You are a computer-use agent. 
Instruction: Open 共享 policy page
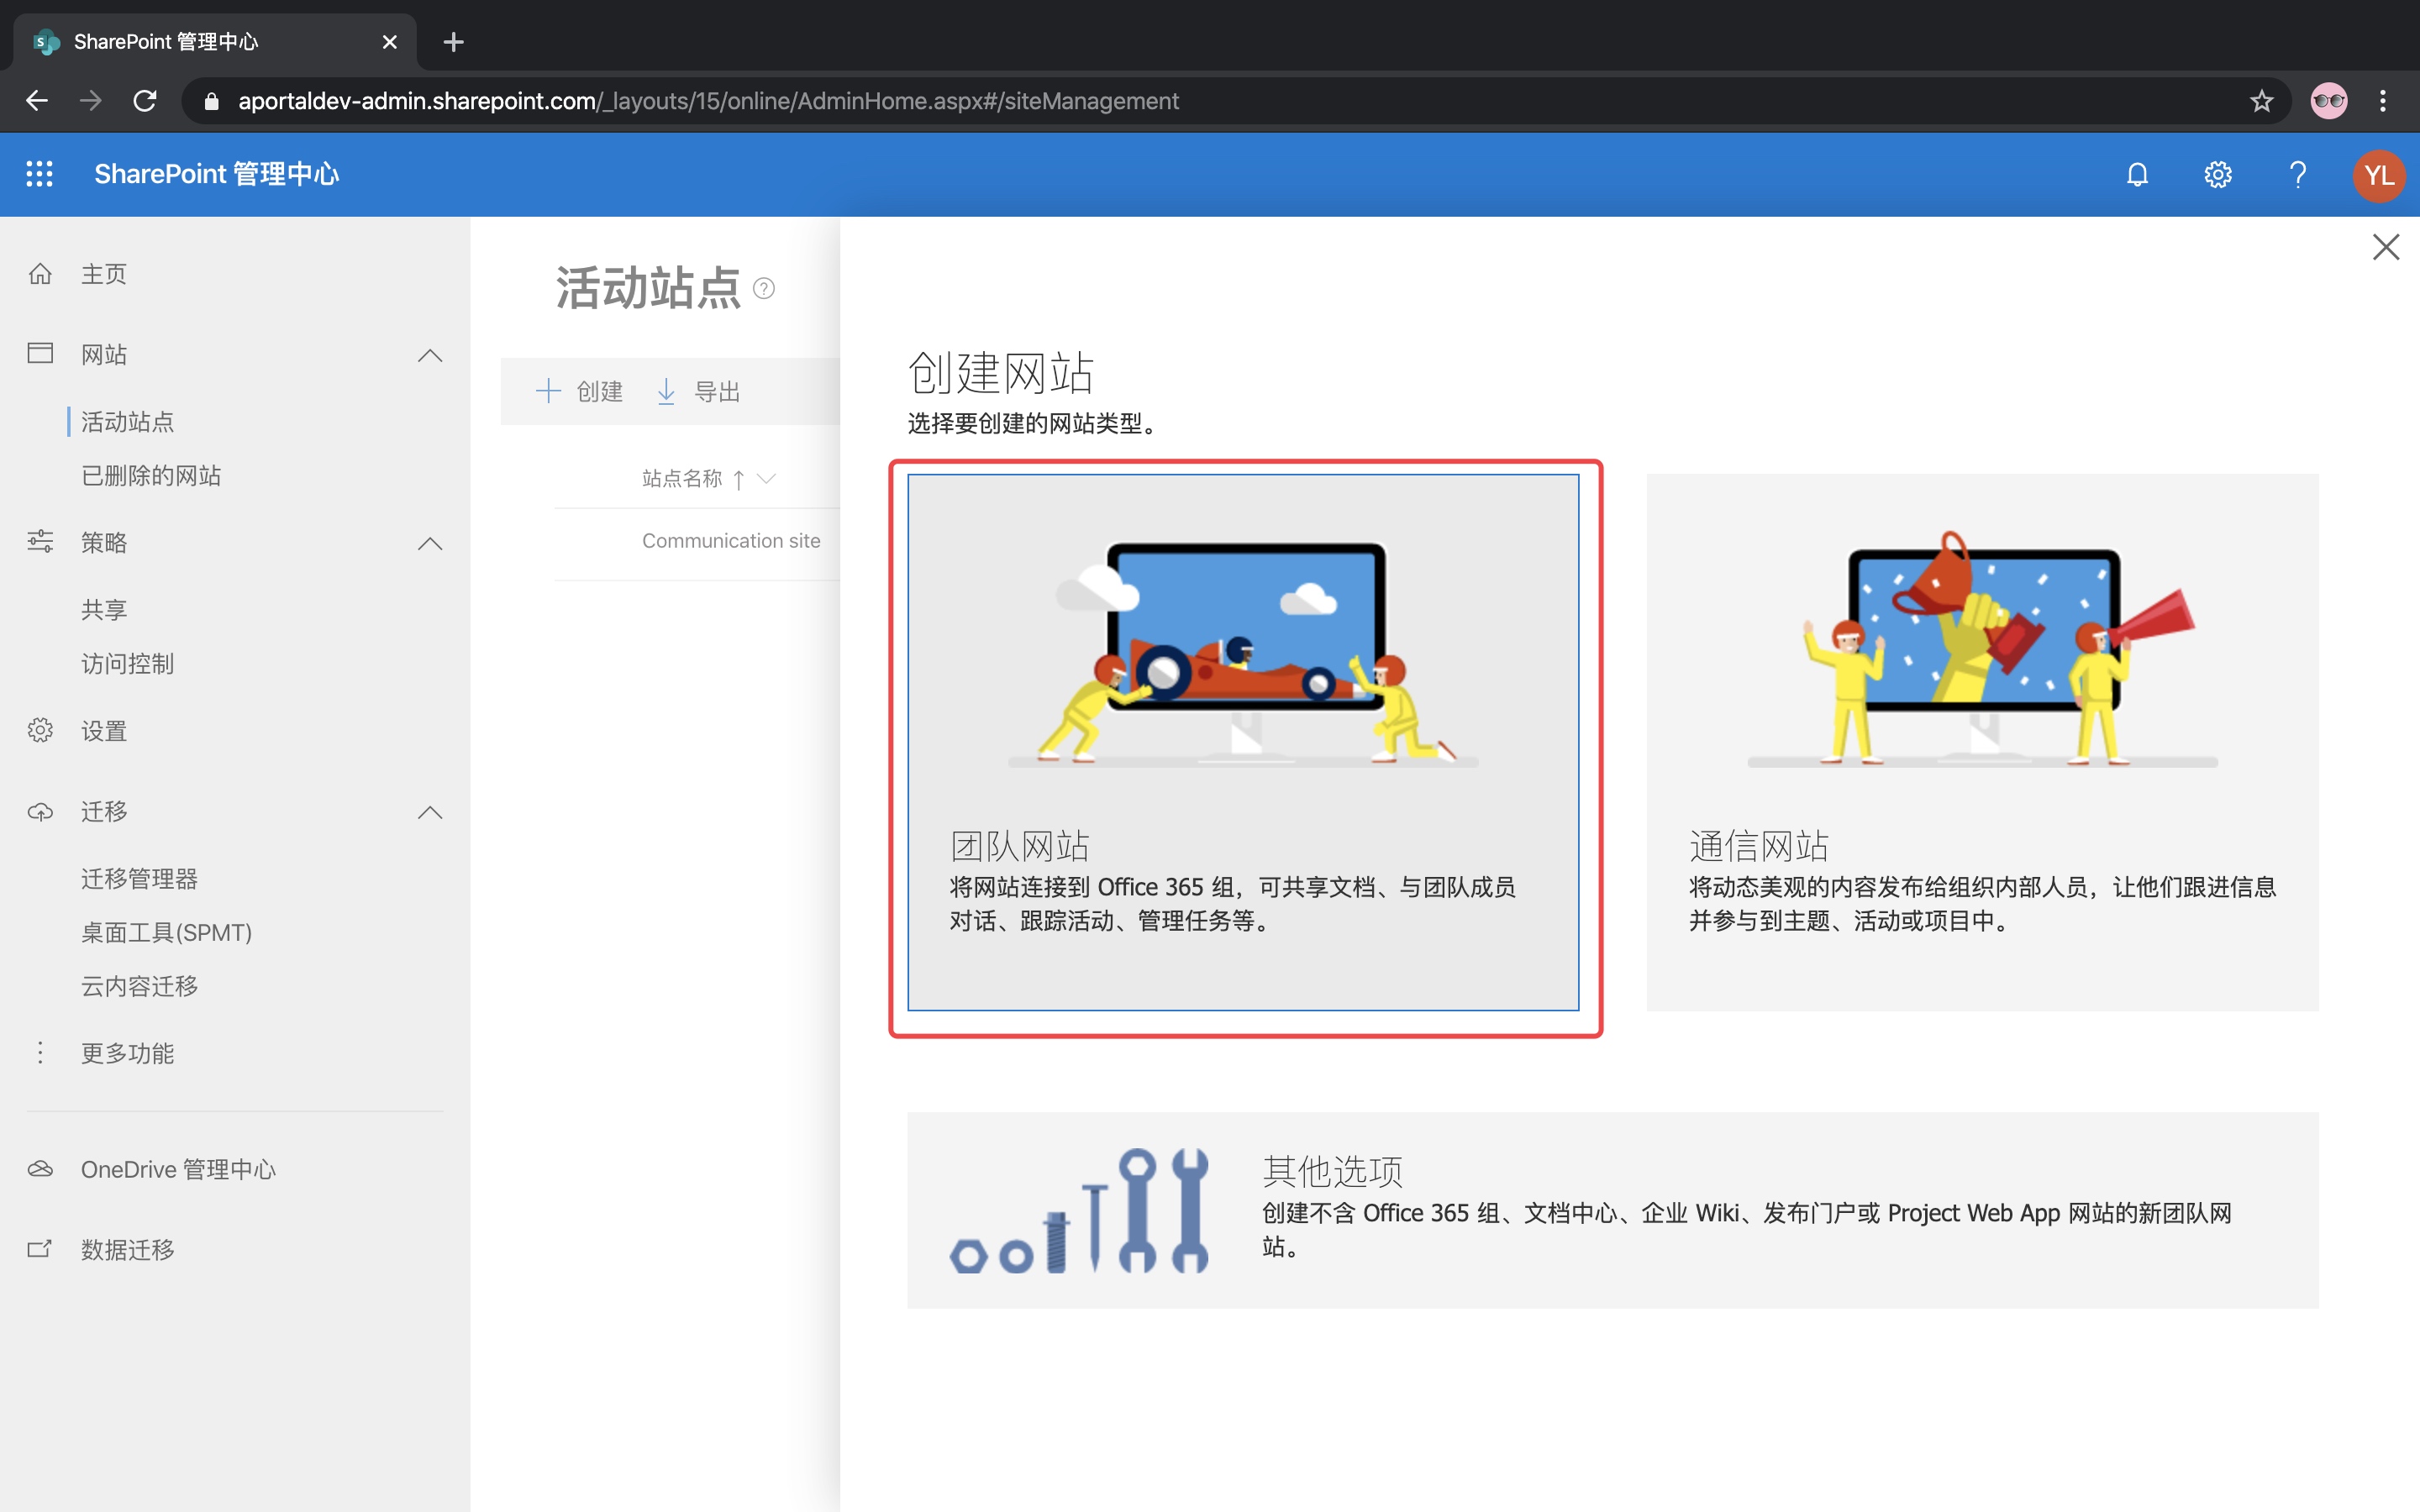104,610
